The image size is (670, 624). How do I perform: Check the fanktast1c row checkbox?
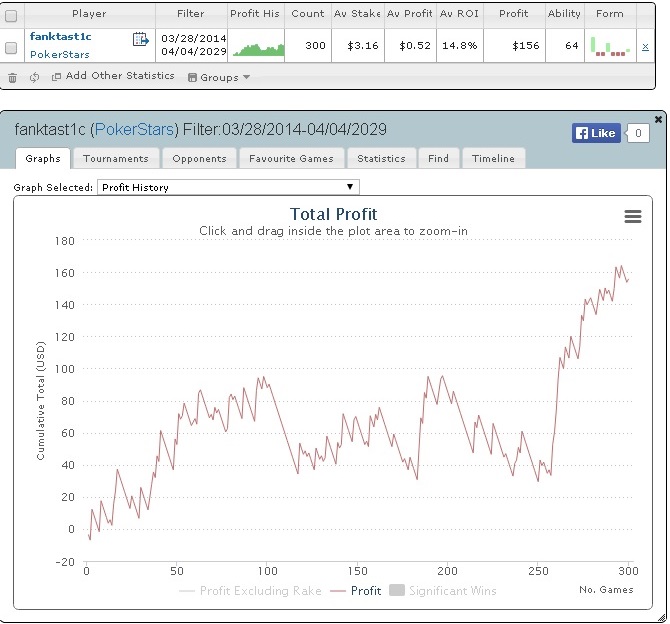point(11,47)
